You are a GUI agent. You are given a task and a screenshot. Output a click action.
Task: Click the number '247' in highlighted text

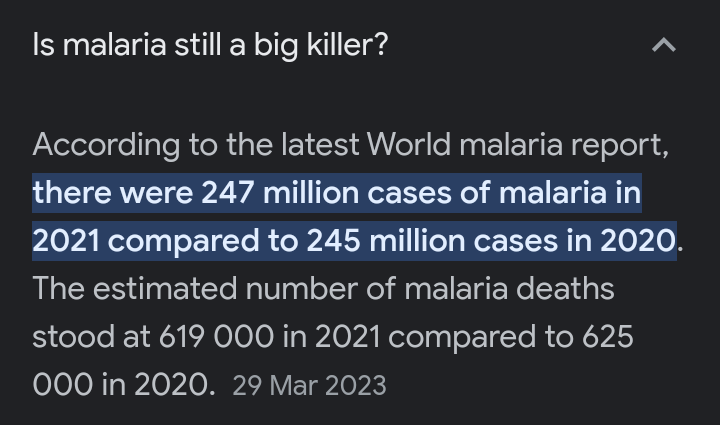tap(228, 193)
